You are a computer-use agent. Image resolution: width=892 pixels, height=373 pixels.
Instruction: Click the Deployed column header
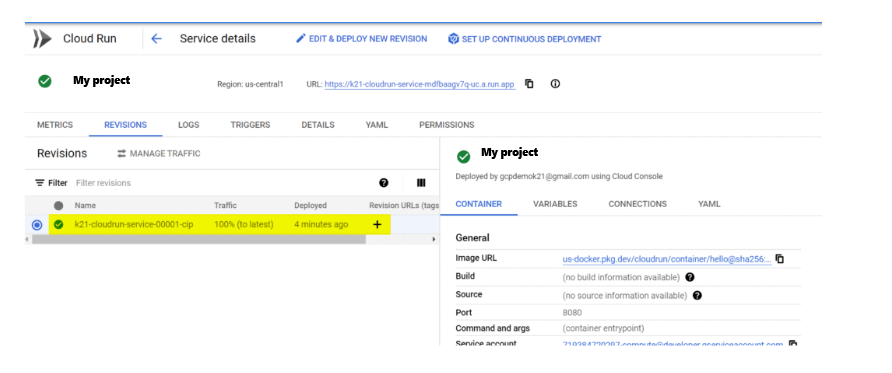[x=311, y=205]
